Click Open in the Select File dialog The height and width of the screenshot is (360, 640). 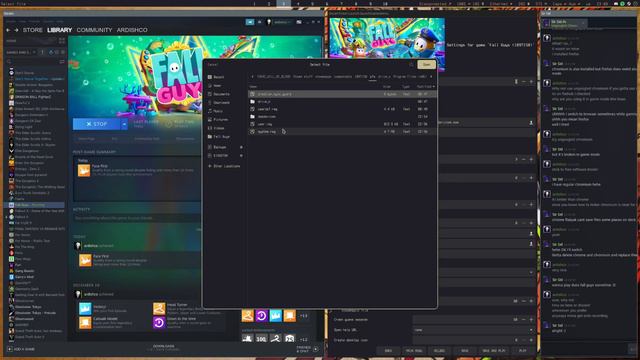(x=426, y=64)
